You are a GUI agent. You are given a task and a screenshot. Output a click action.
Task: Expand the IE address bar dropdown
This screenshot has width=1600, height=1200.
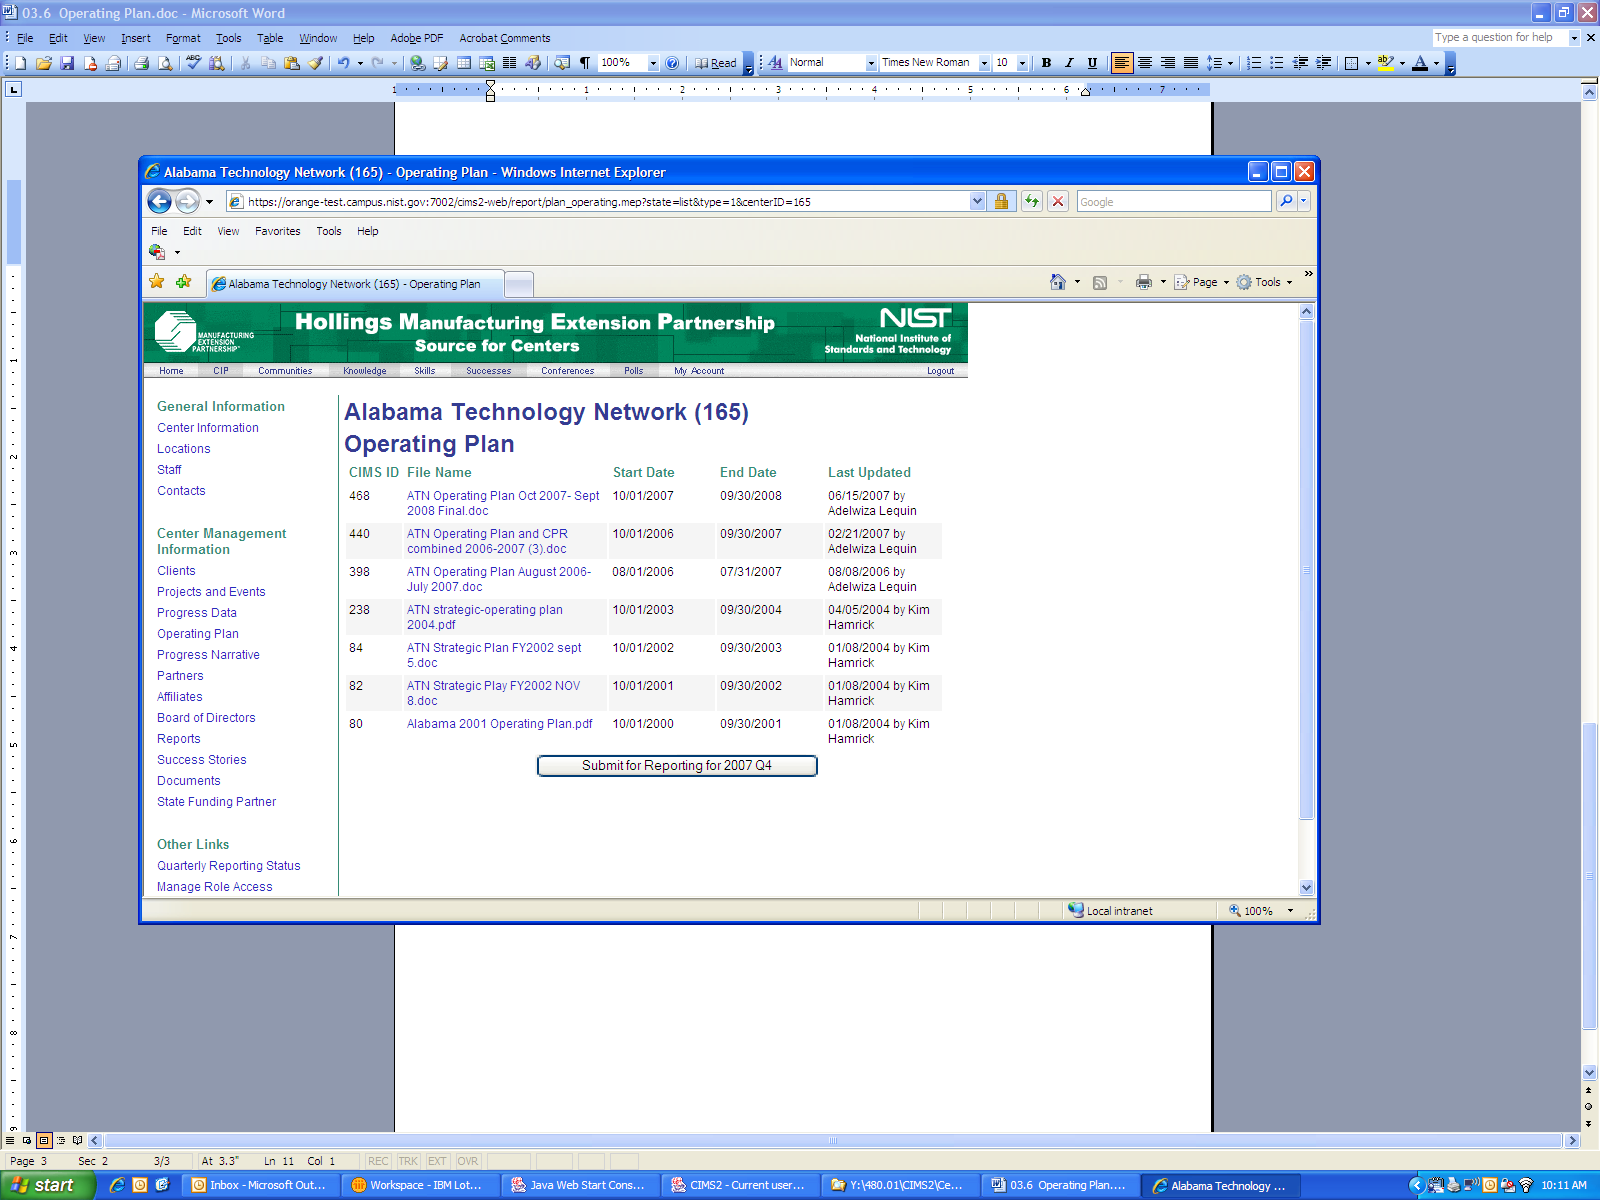977,201
